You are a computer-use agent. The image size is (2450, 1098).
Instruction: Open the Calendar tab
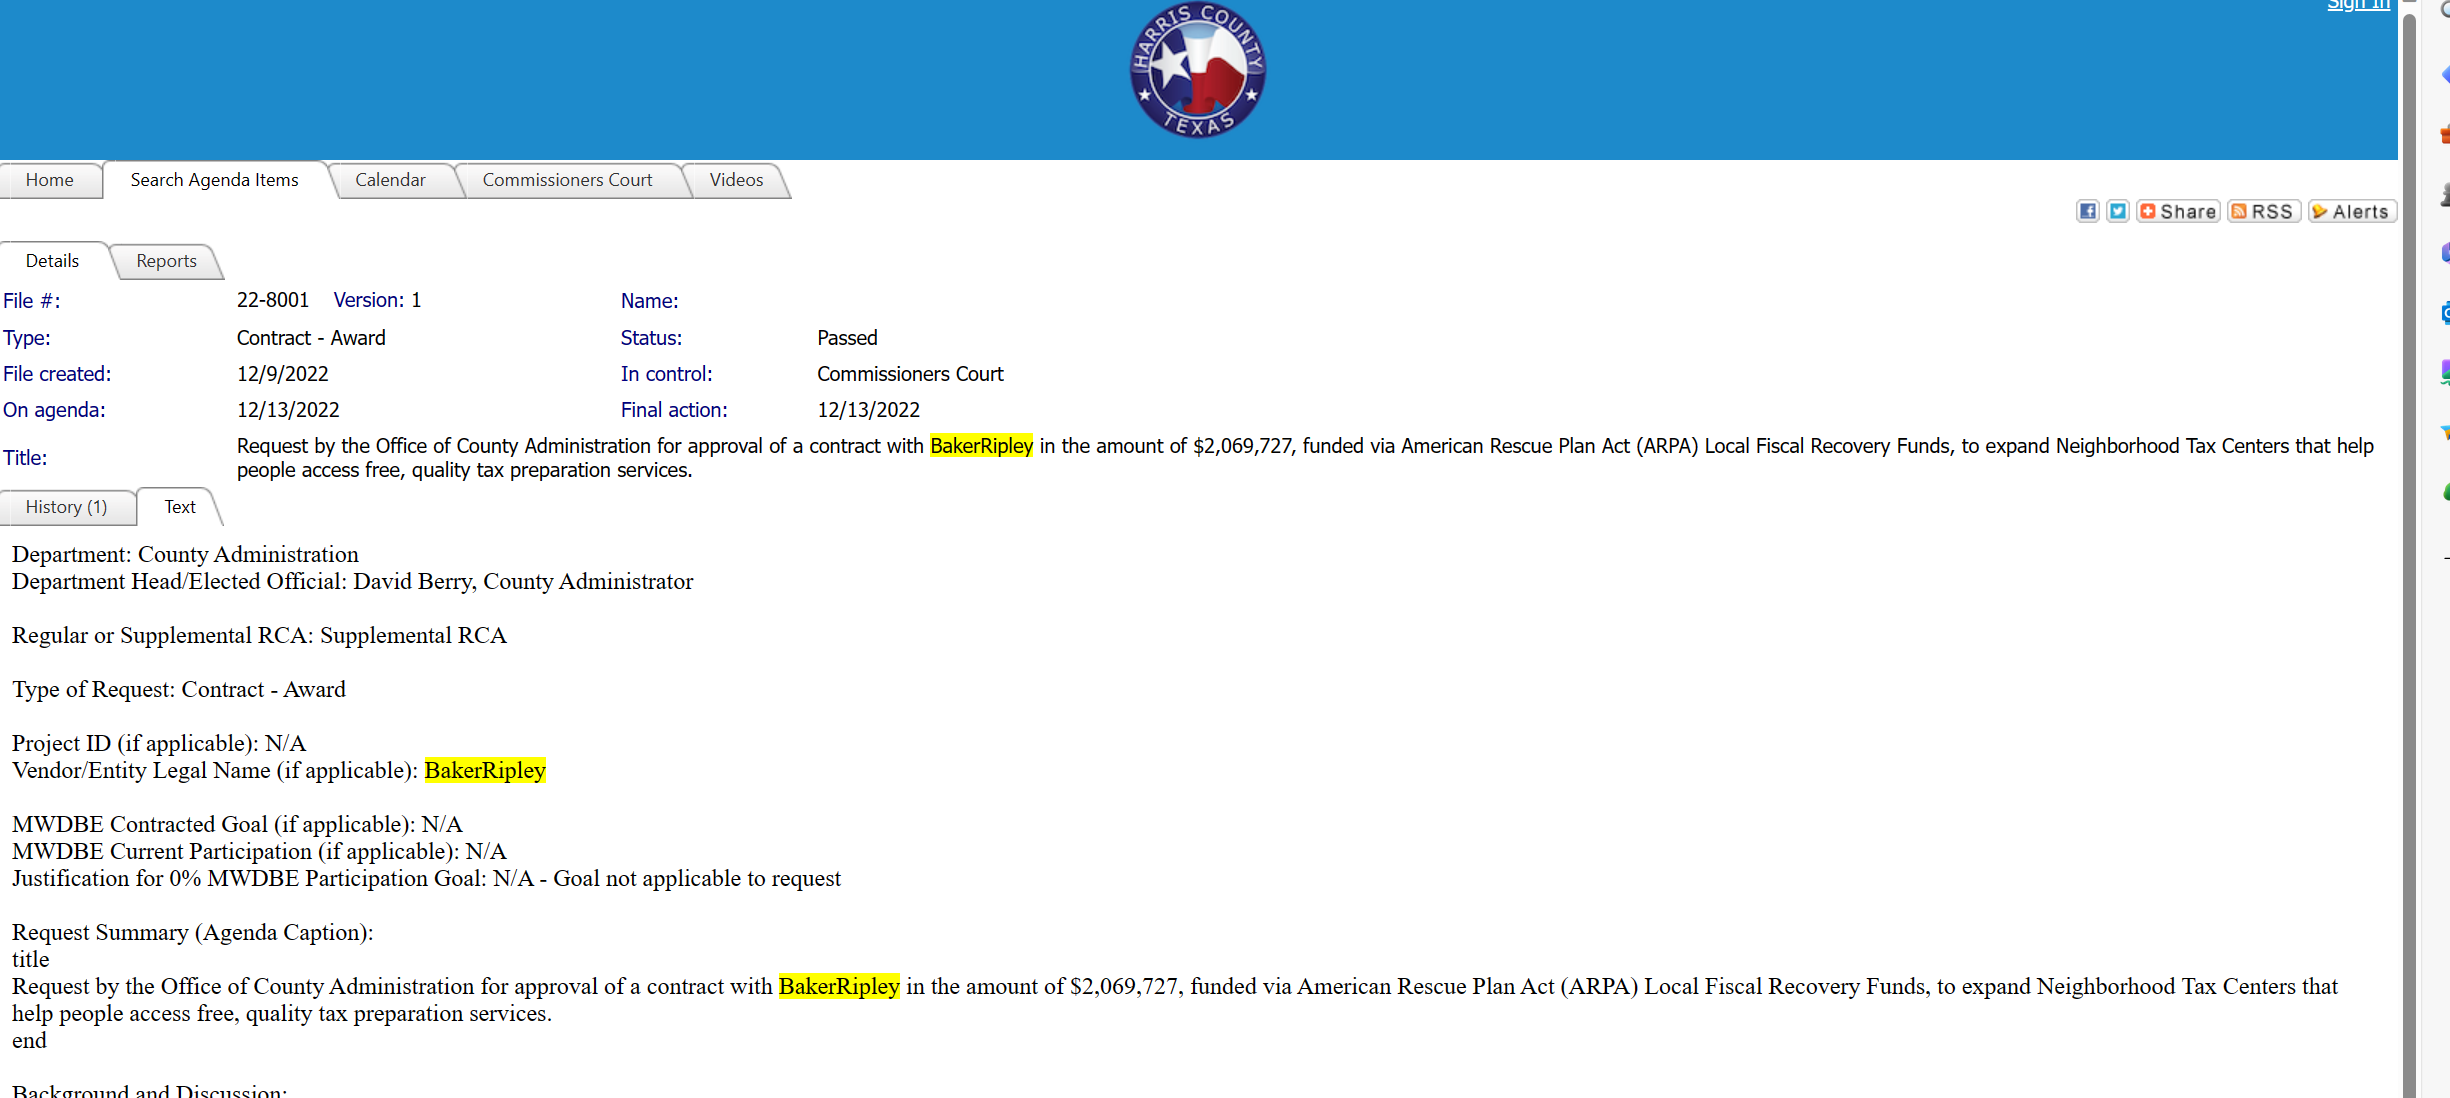390,180
